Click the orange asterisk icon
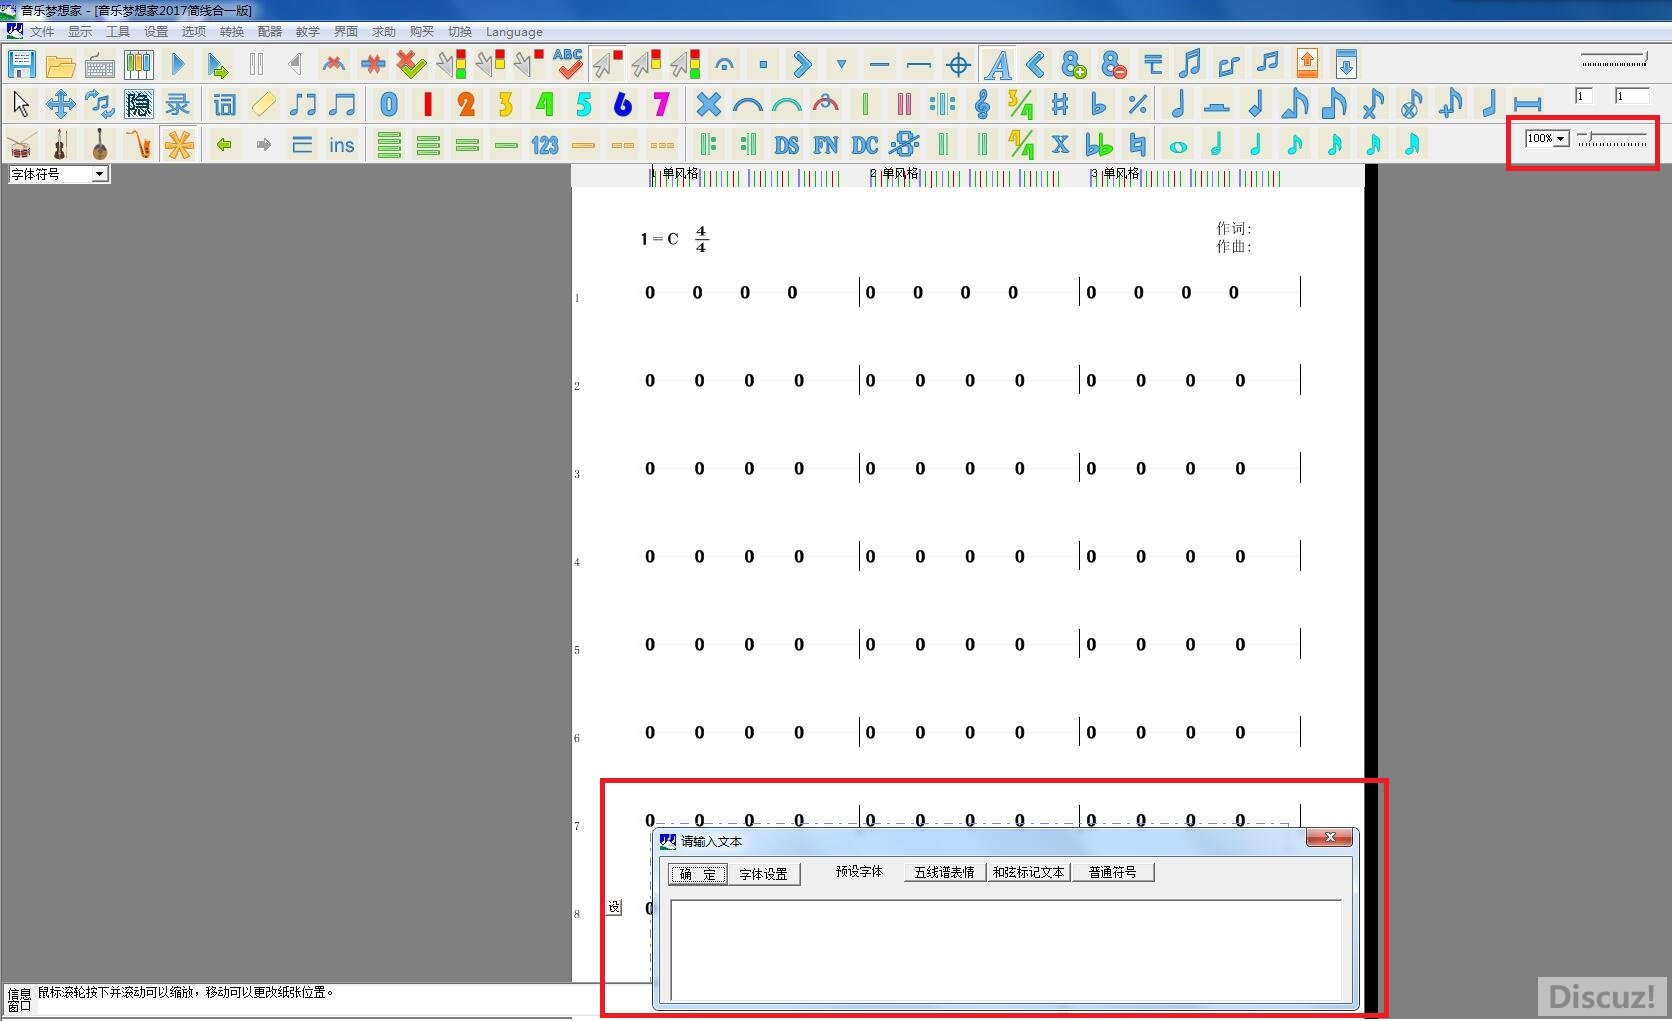 pos(179,144)
